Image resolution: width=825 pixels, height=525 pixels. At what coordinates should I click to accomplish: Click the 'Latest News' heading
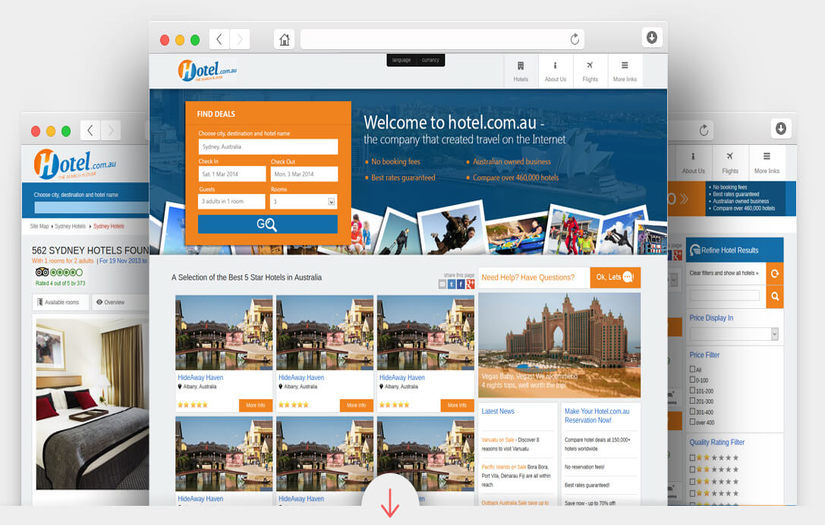click(498, 411)
